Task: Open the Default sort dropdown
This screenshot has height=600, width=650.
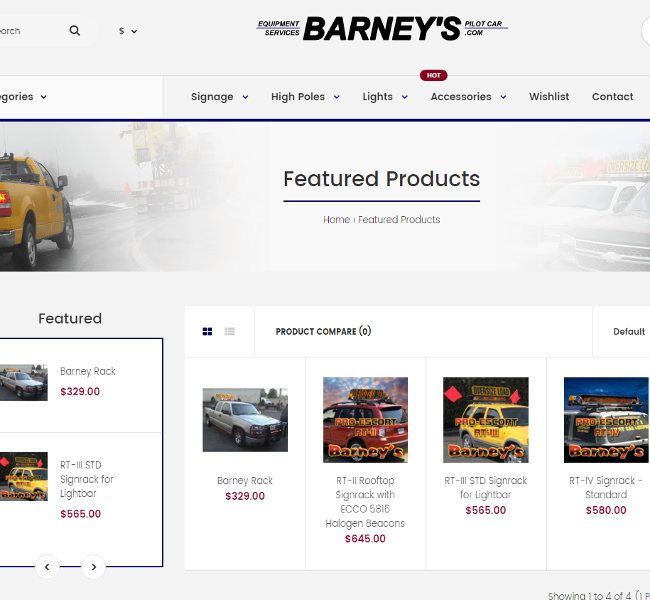Action: 628,332
